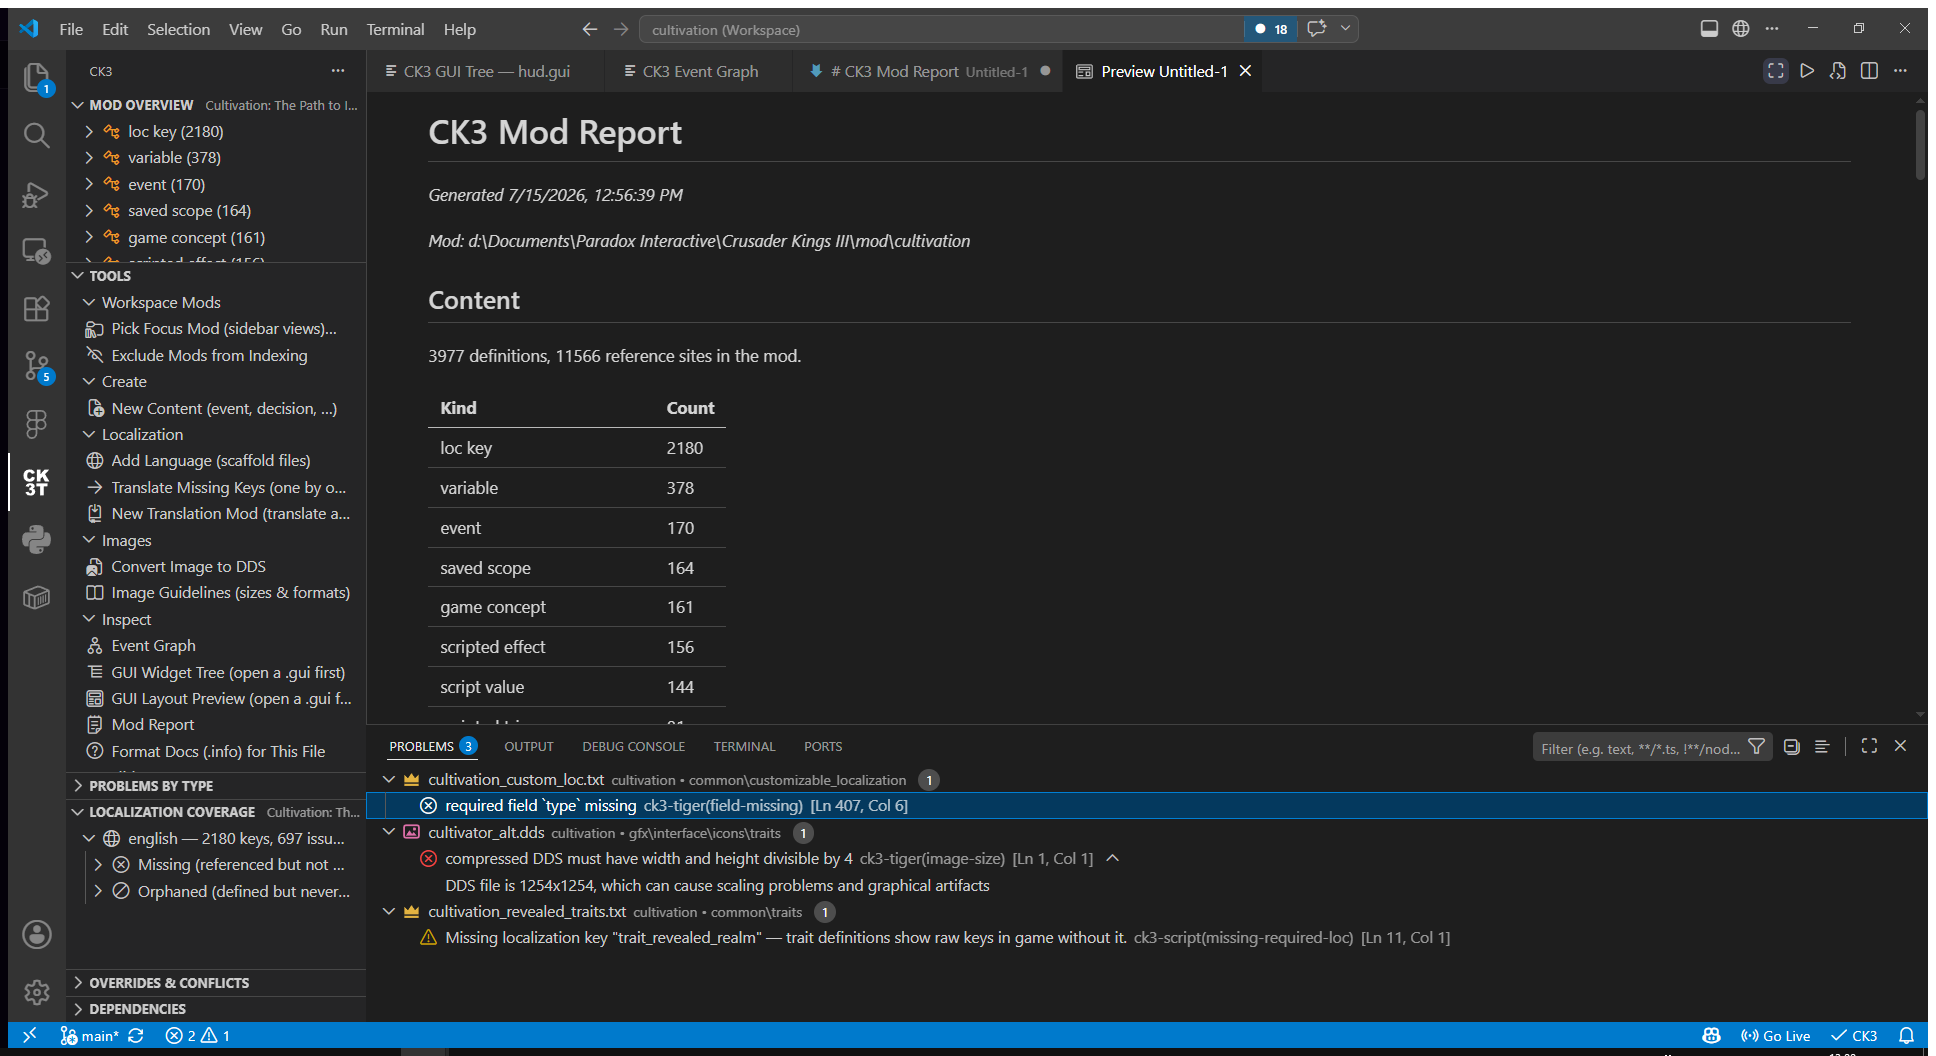Click the editor vertical scrollbar thumb
Screen dimensions: 1936x1056
1921,145
